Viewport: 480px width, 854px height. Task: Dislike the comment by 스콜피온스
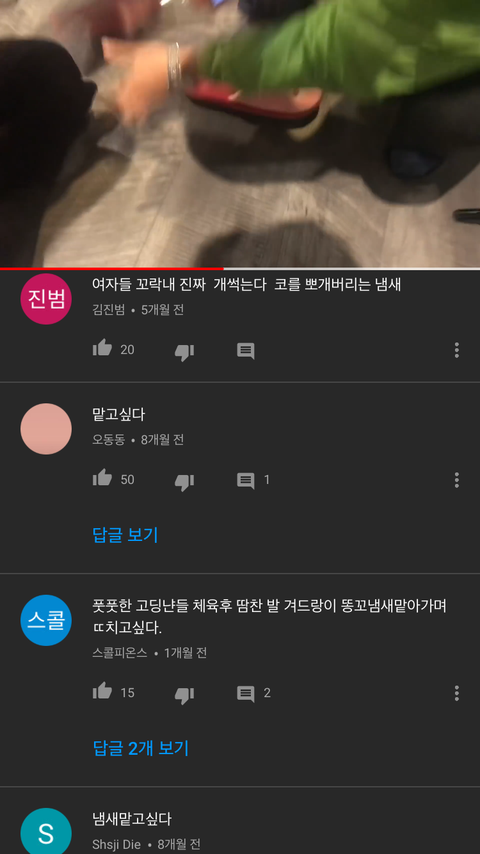point(184,696)
